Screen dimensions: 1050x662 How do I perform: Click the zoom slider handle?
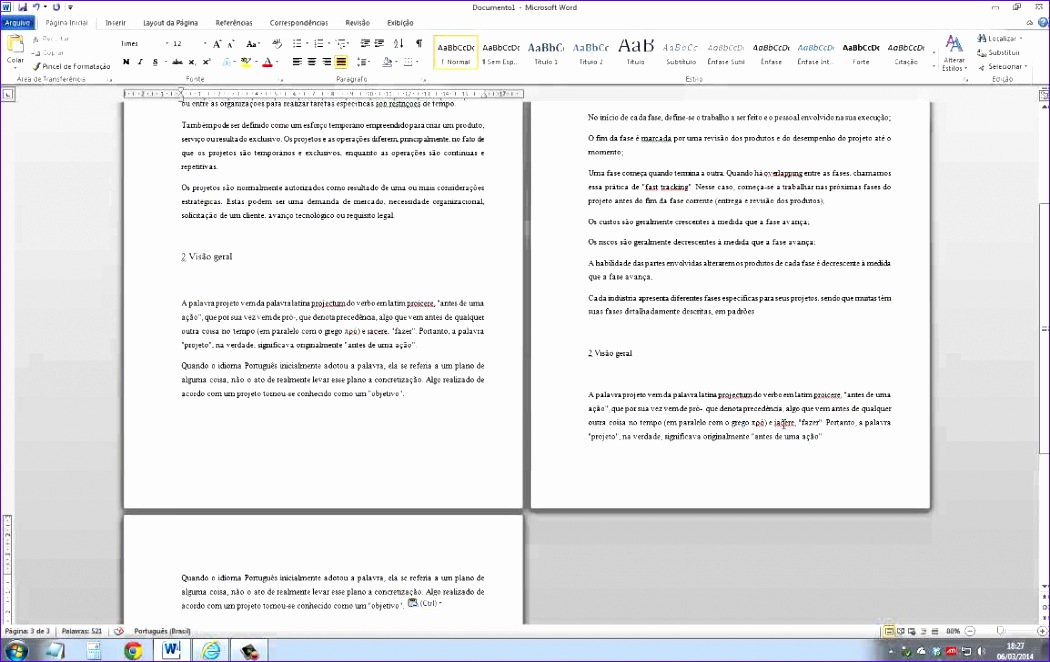[1000, 631]
